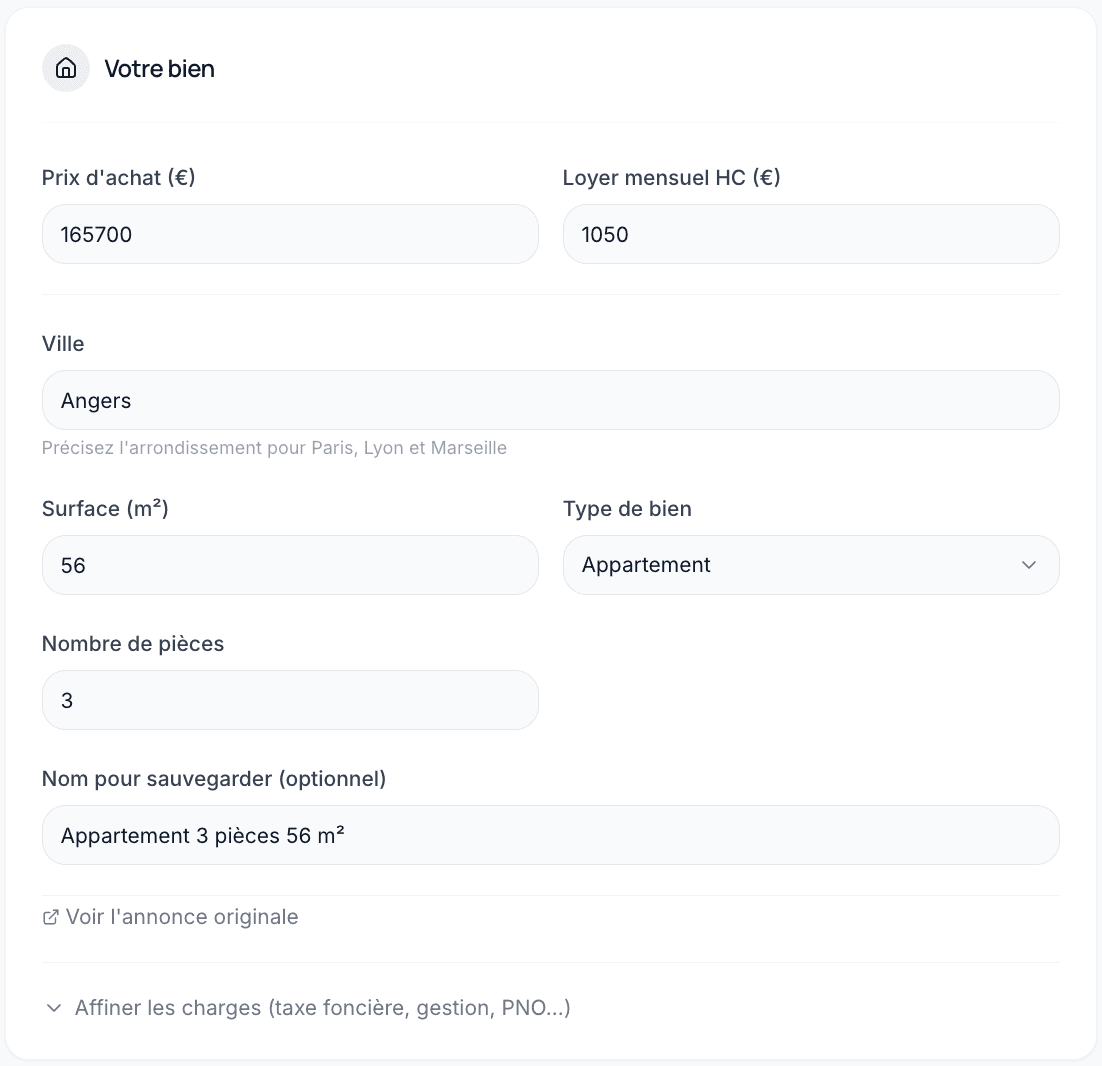
Task: Click the house icon beside Votre bien
Action: [66, 68]
